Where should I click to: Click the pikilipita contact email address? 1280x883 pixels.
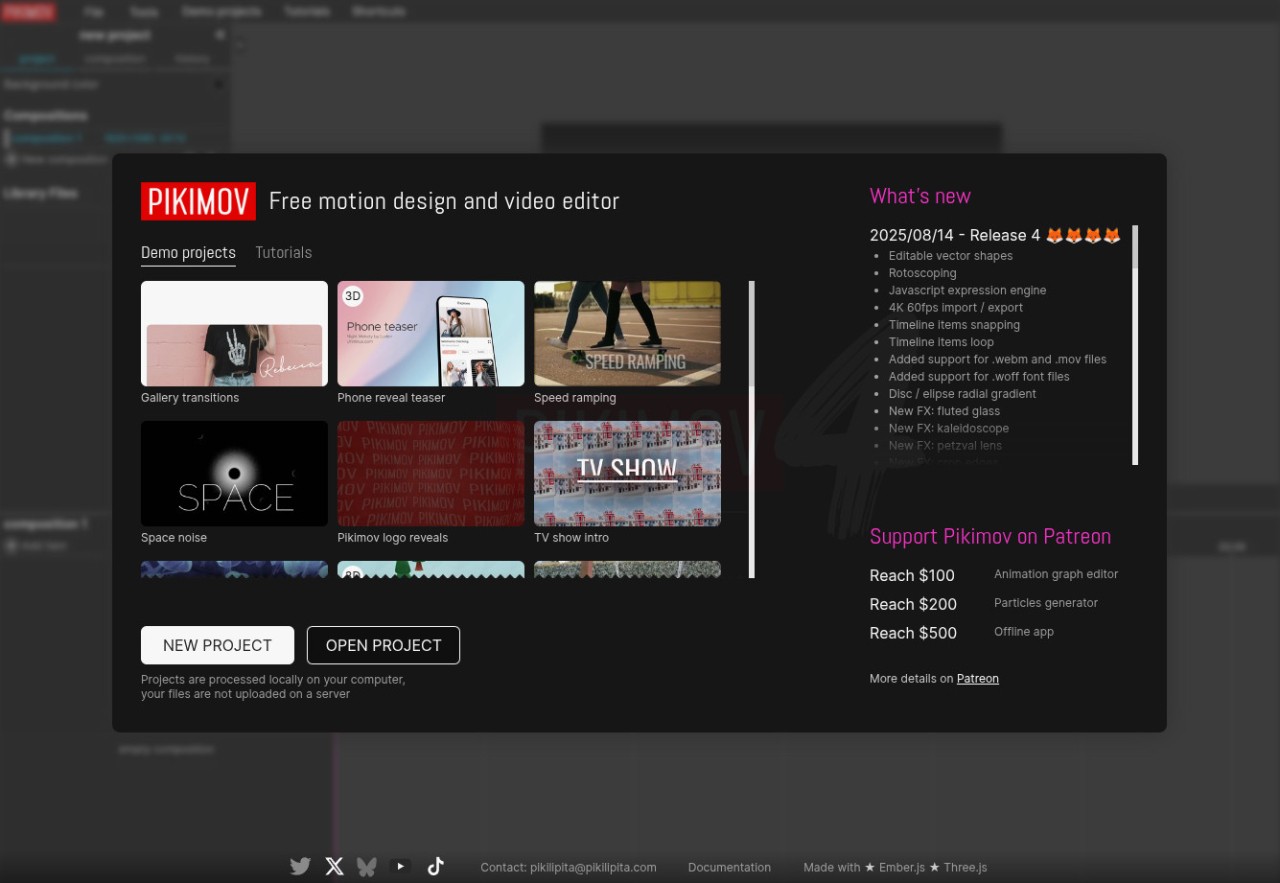tap(593, 867)
